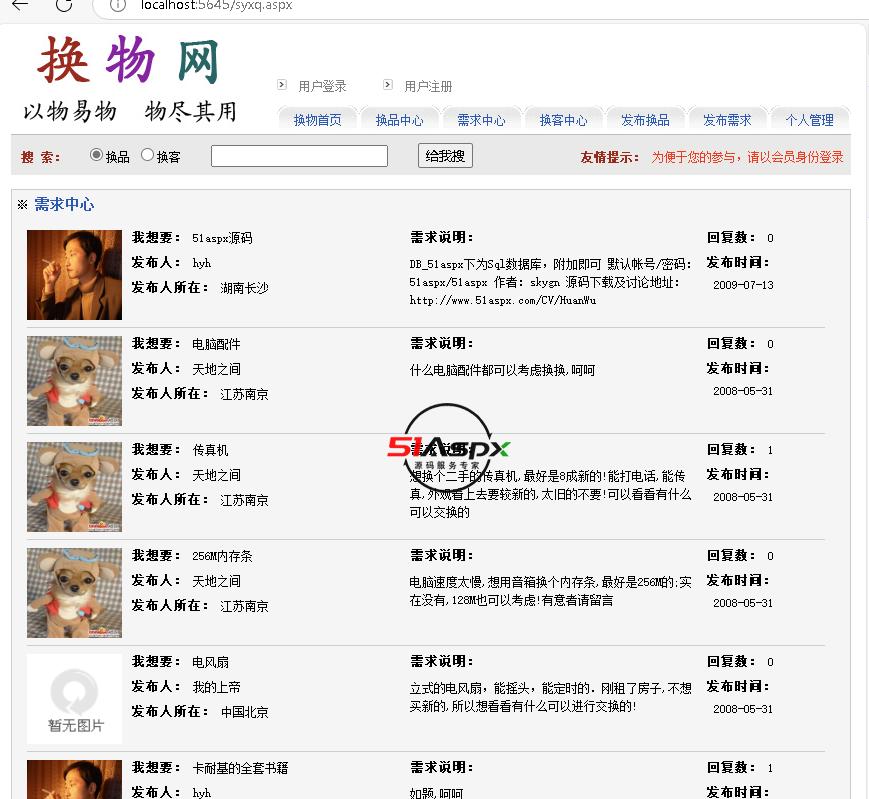The height and width of the screenshot is (799, 869).
Task: Open the 换客中心 tab
Action: pos(563,120)
